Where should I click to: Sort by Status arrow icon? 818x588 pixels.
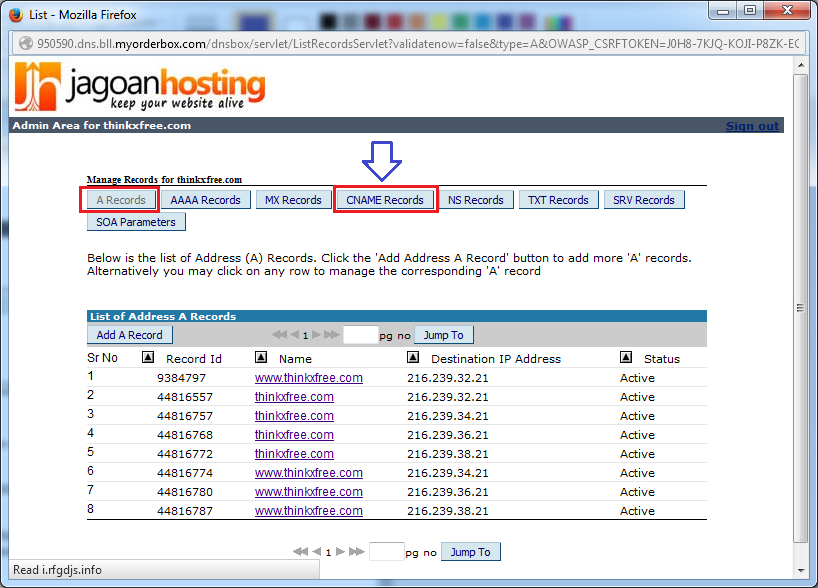click(626, 357)
